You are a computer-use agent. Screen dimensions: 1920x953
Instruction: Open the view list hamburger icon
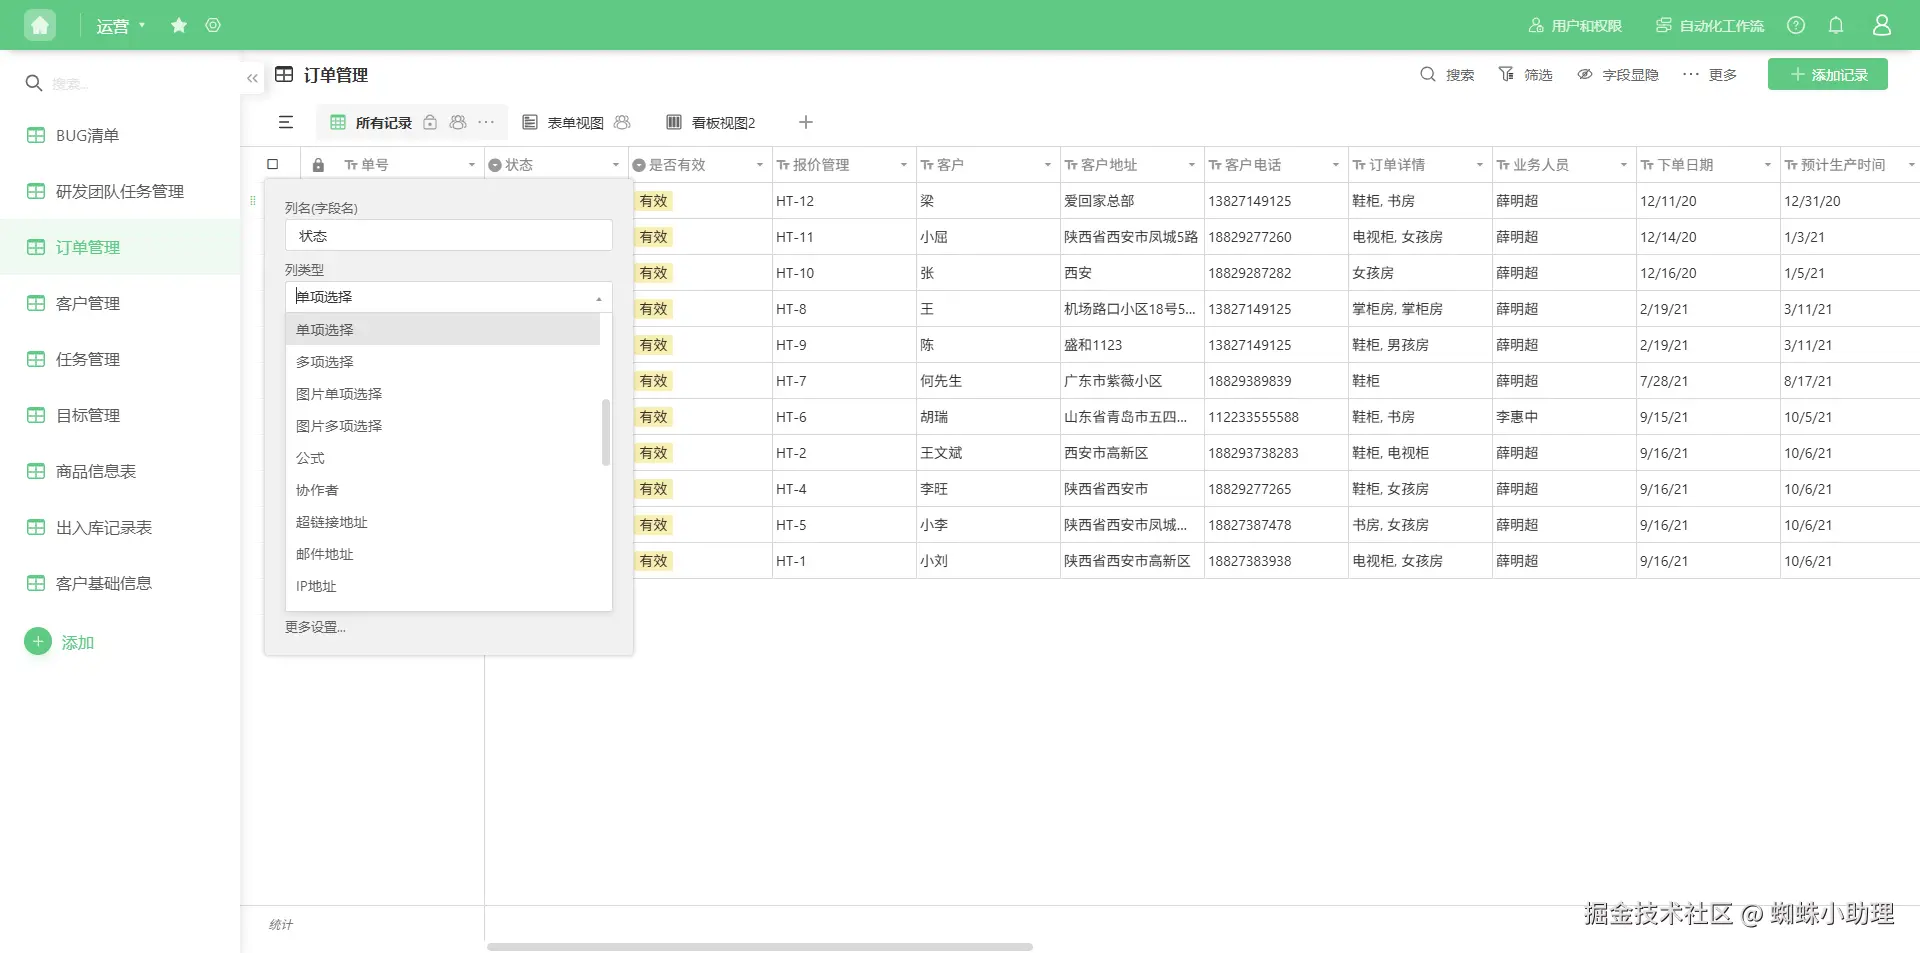(x=286, y=122)
